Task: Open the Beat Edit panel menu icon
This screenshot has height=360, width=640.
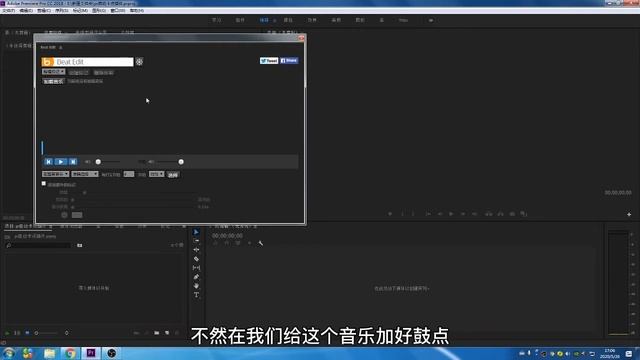Action: [x=61, y=48]
